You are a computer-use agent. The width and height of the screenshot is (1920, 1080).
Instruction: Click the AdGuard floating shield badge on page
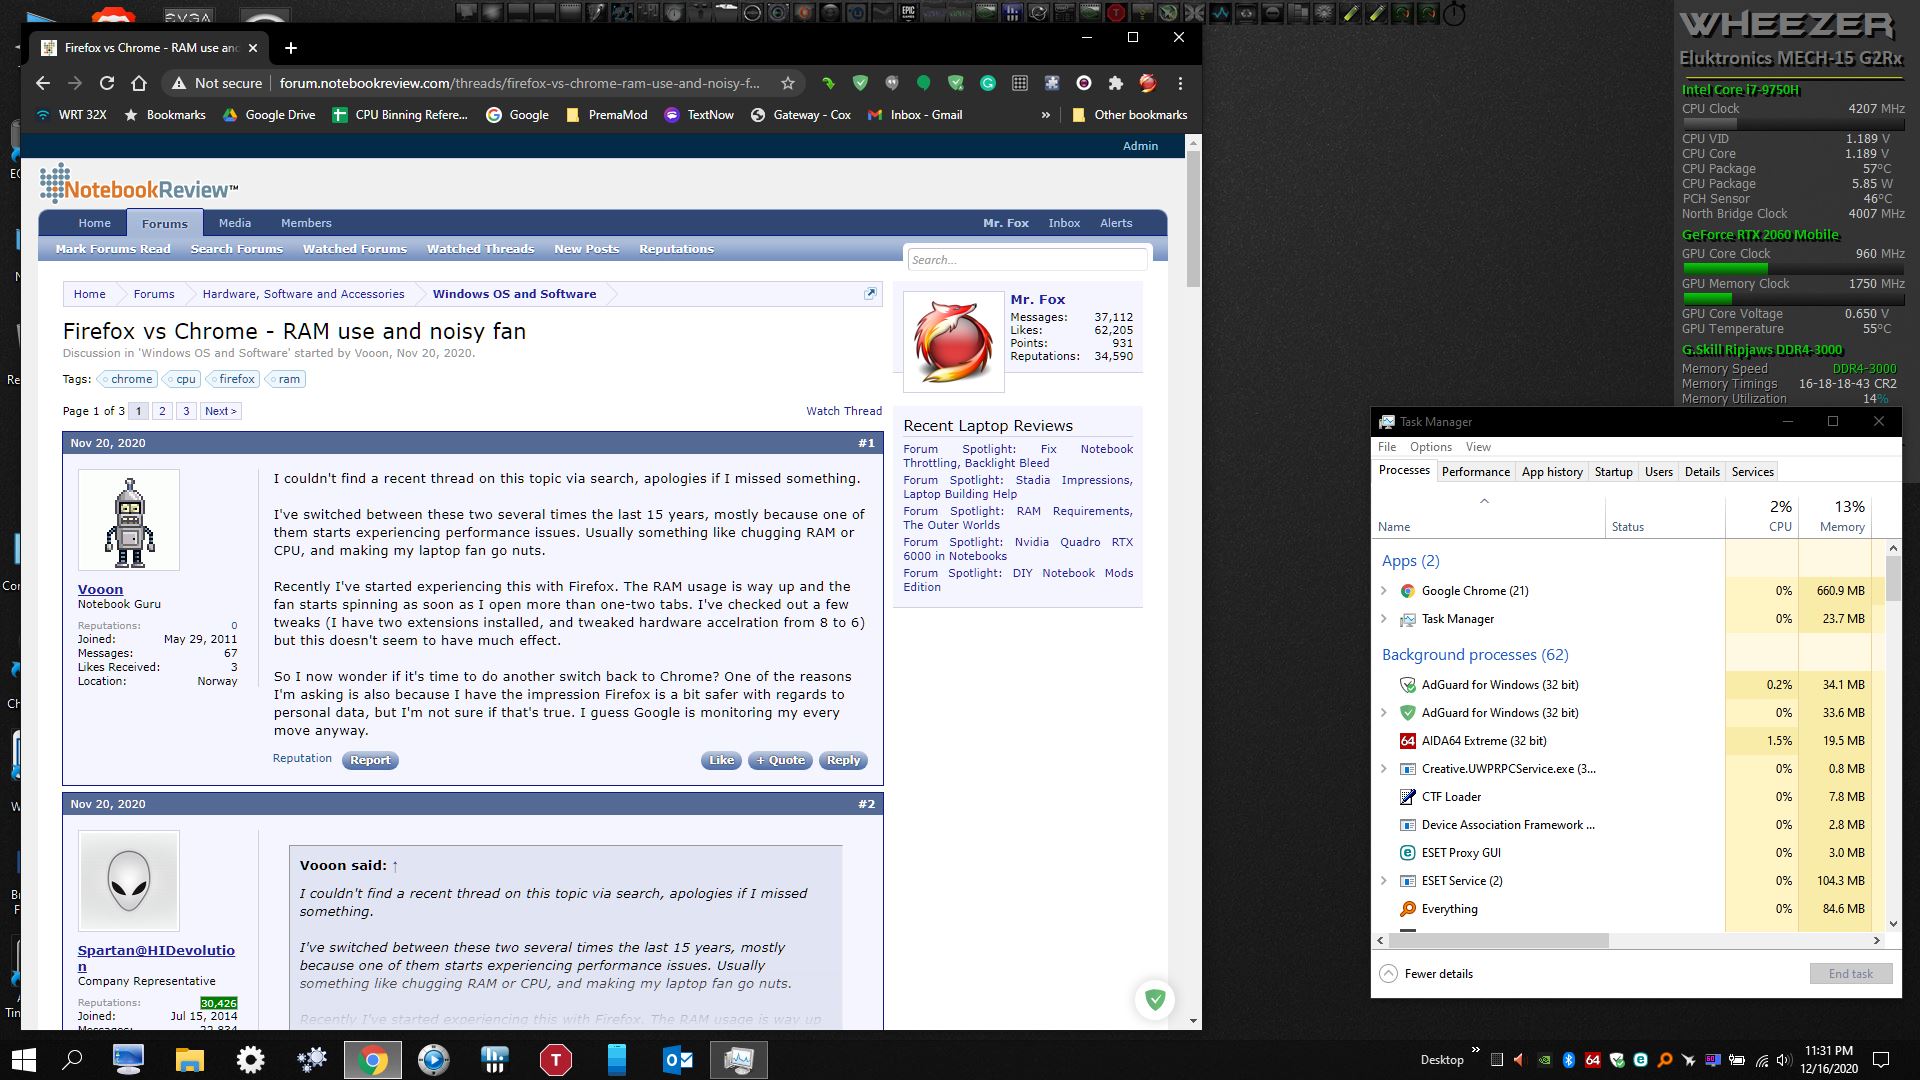(1155, 999)
